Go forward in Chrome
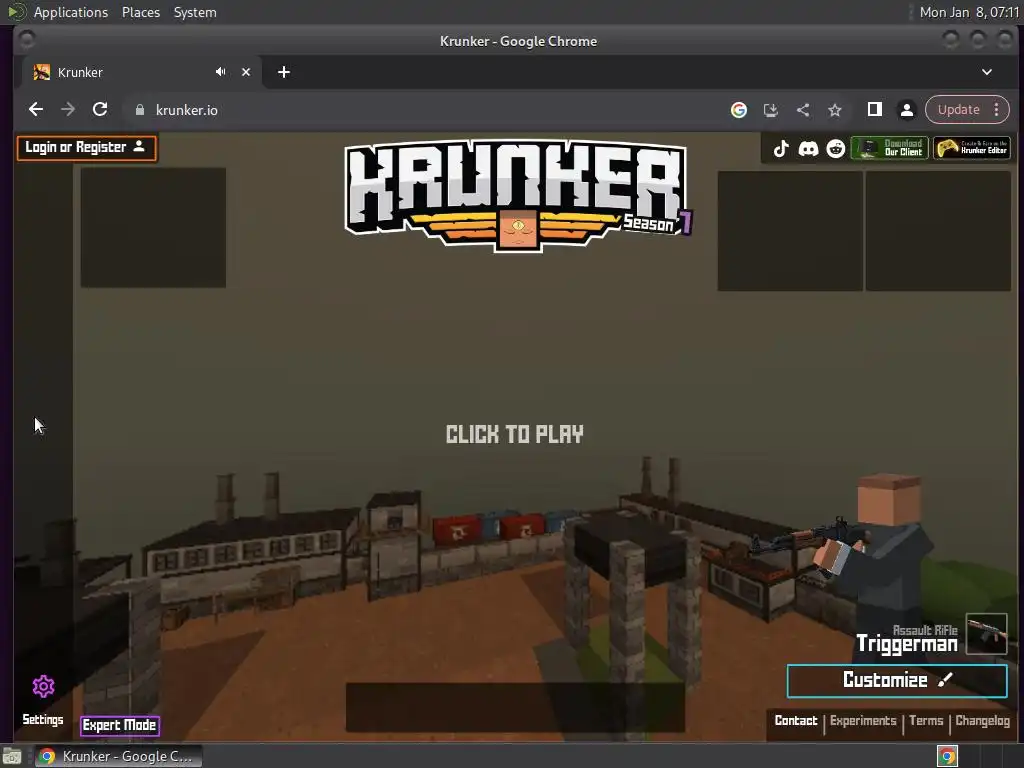The height and width of the screenshot is (768, 1024). pyautogui.click(x=68, y=110)
